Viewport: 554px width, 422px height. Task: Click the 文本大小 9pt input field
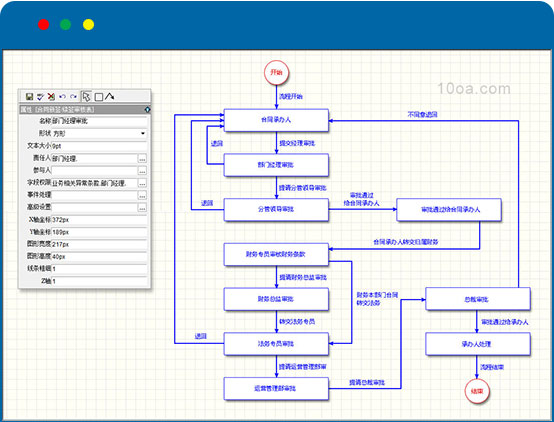pyautogui.click(x=99, y=146)
